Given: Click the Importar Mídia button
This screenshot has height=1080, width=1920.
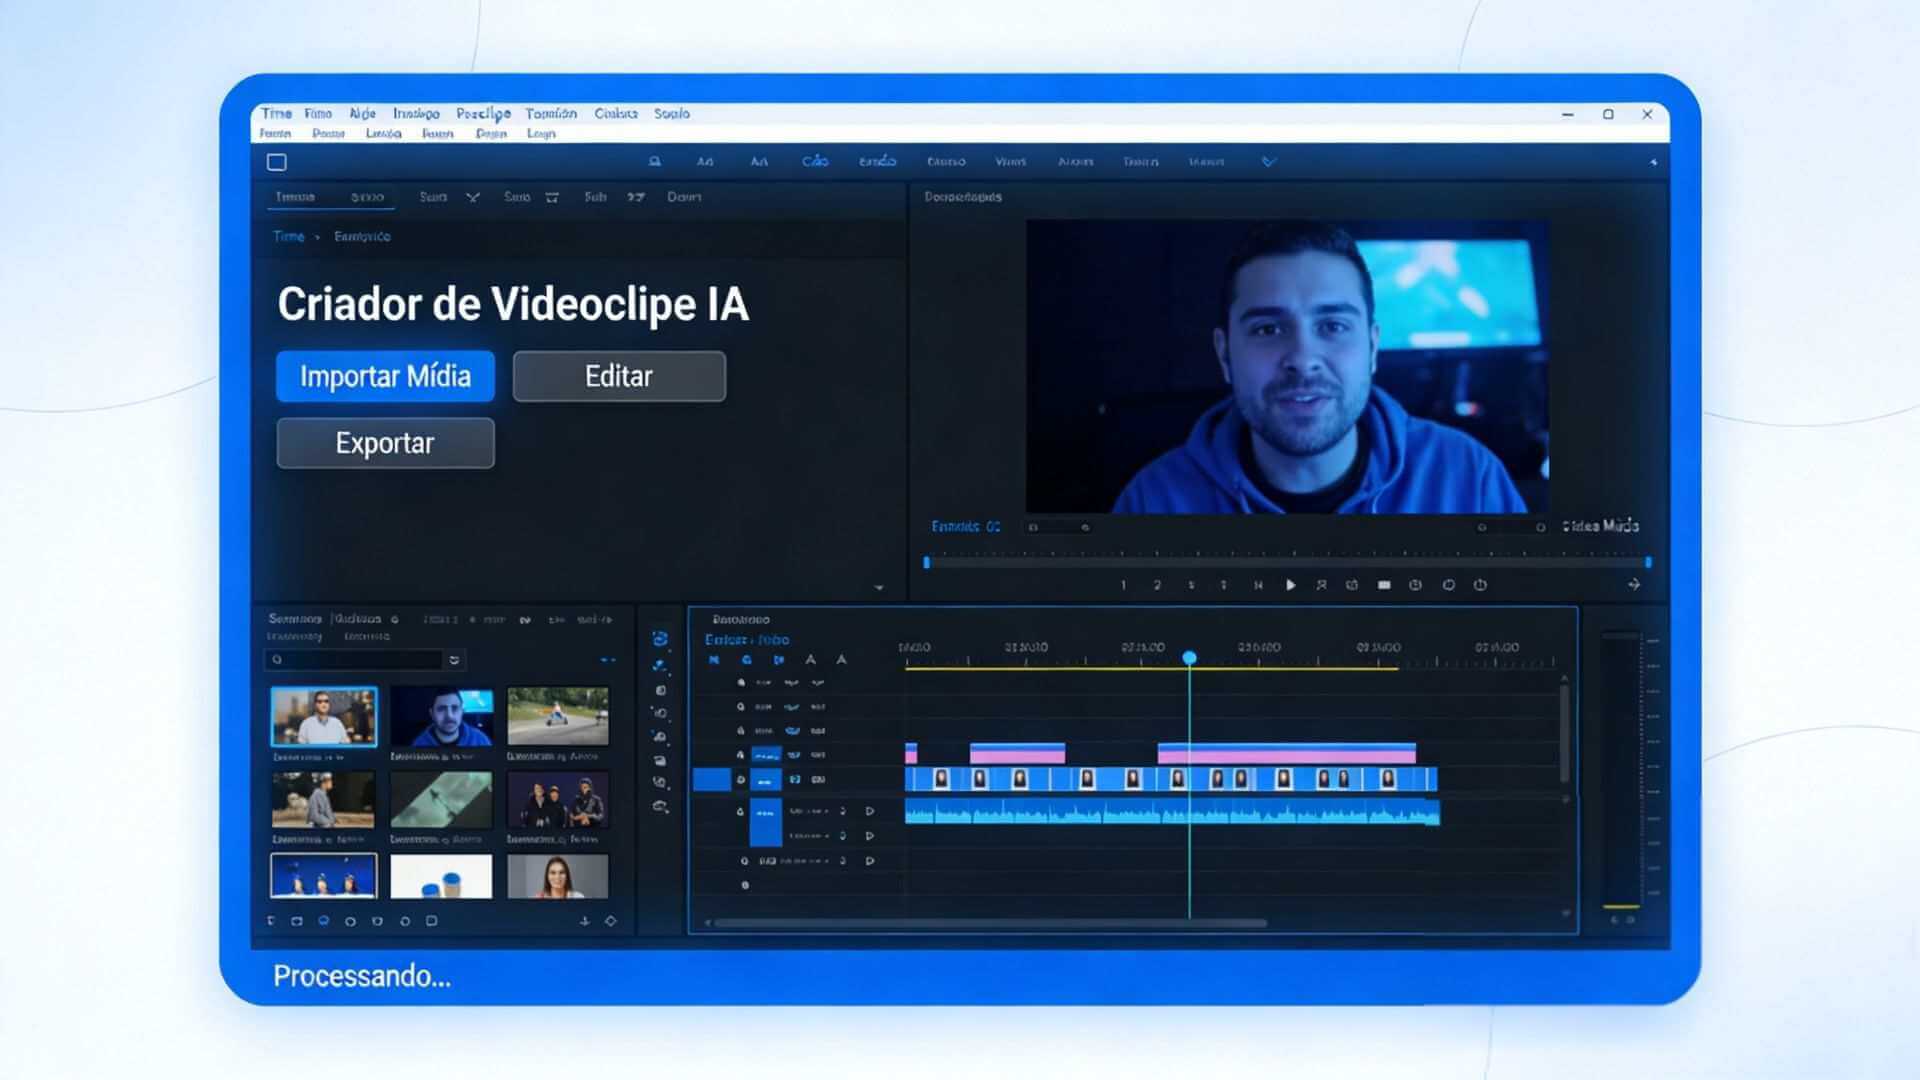Looking at the screenshot, I should coord(385,376).
